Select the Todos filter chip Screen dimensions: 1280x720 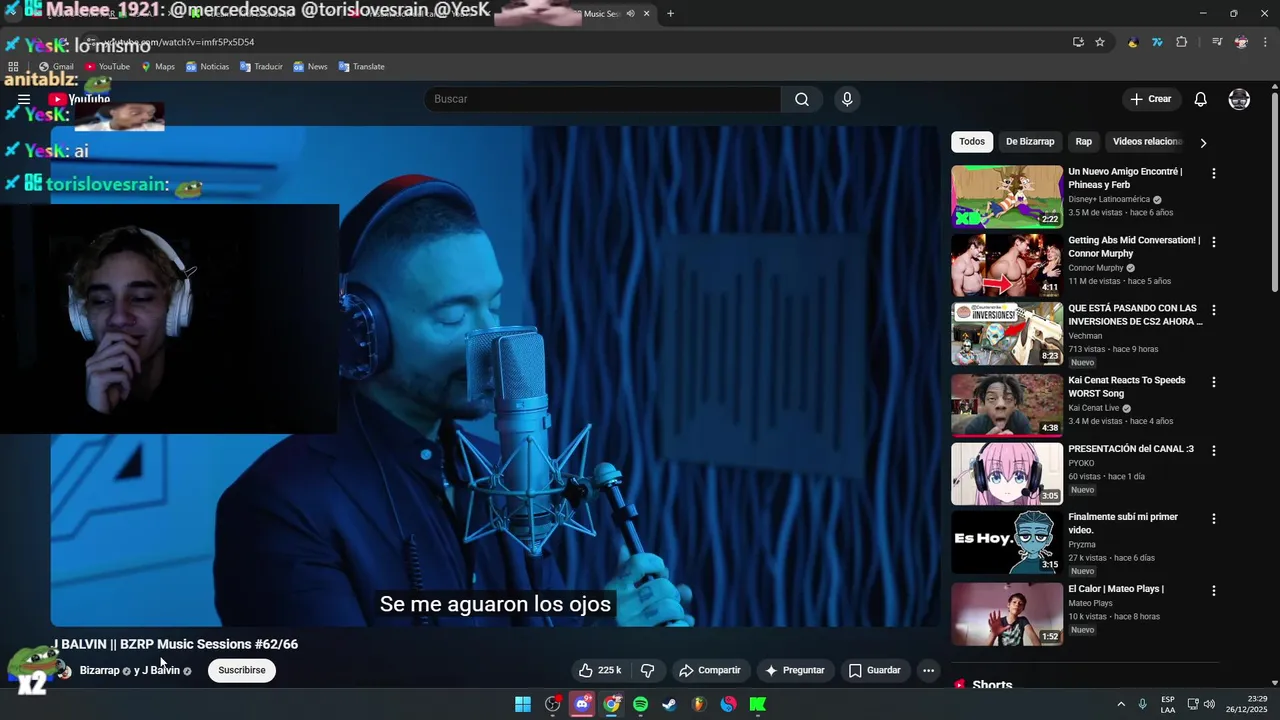972,141
